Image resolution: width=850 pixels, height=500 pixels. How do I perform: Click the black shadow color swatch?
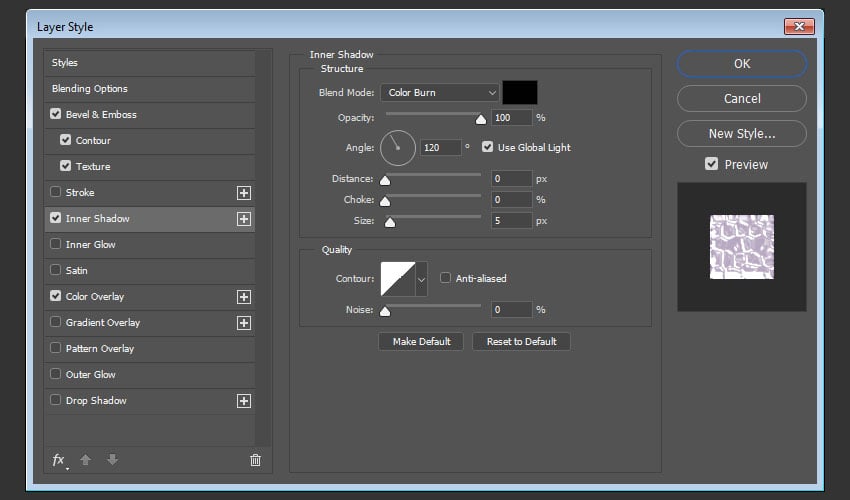pyautogui.click(x=520, y=93)
